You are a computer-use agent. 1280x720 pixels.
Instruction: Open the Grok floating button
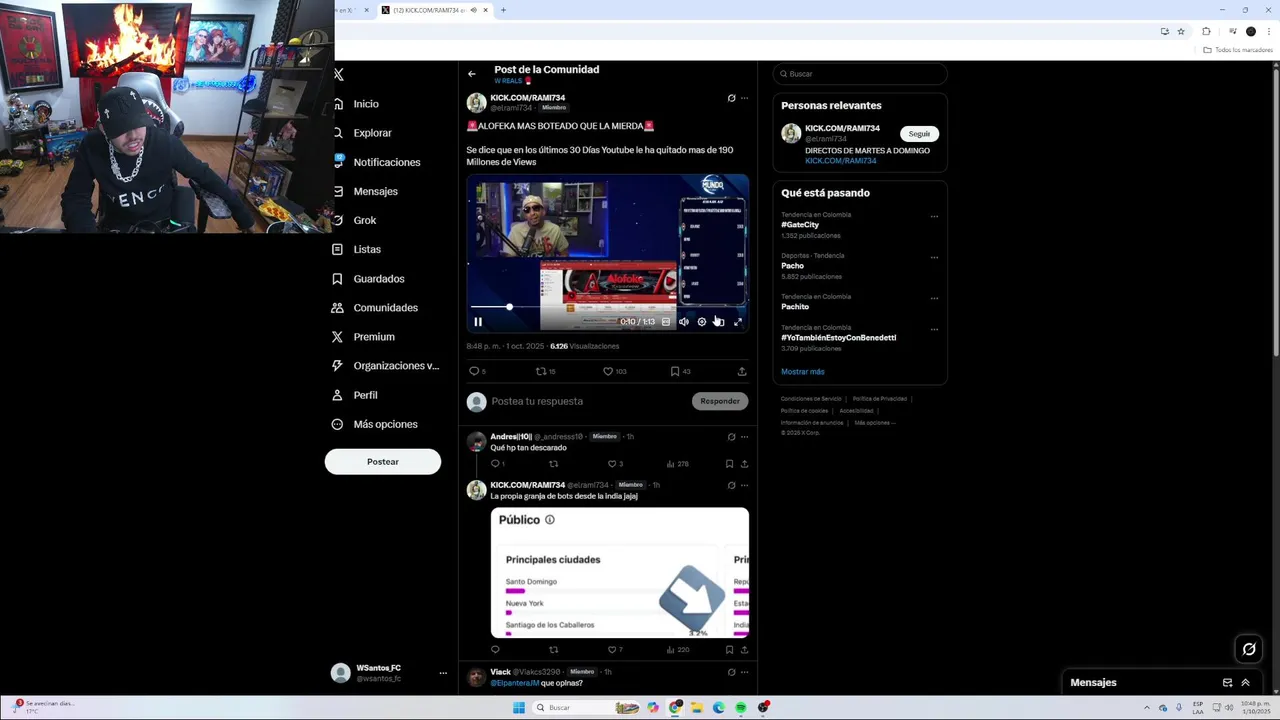click(x=1249, y=650)
